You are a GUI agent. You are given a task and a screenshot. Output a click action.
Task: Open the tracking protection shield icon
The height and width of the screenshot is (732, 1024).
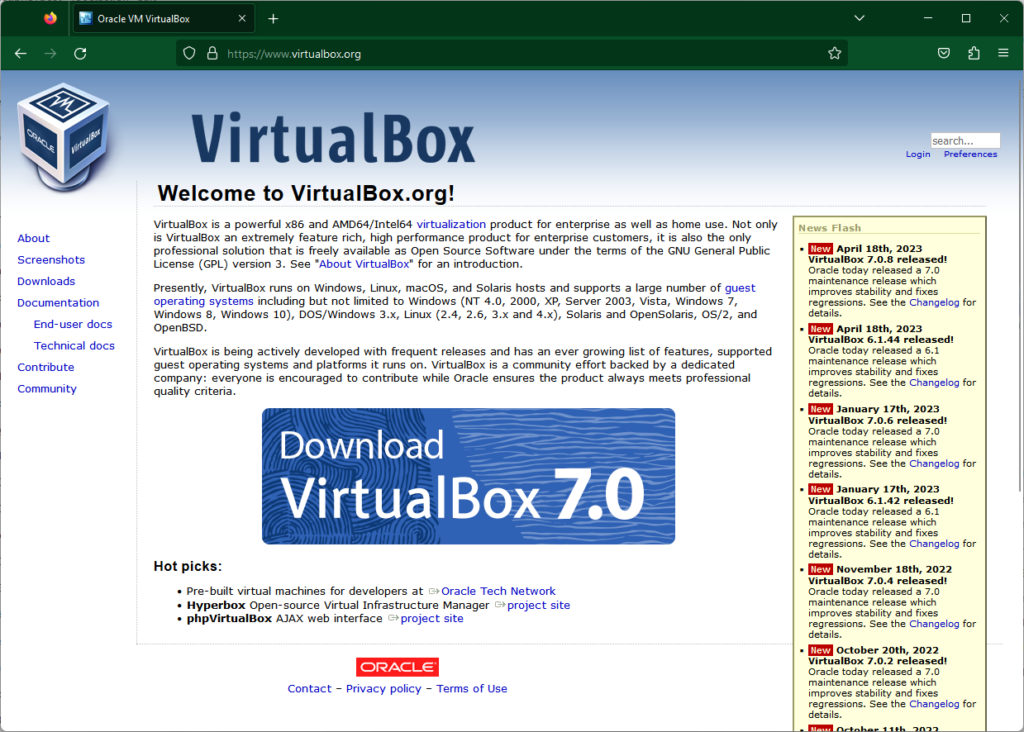[189, 54]
